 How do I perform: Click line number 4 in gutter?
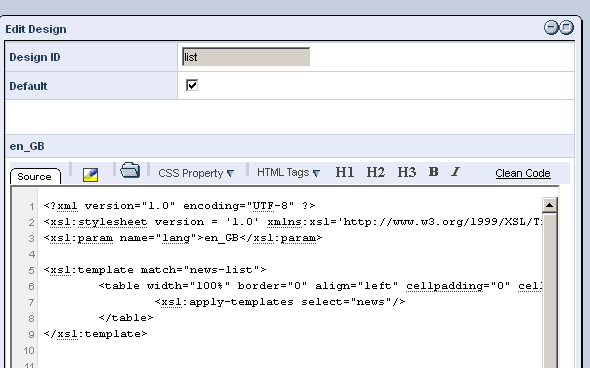(32, 254)
